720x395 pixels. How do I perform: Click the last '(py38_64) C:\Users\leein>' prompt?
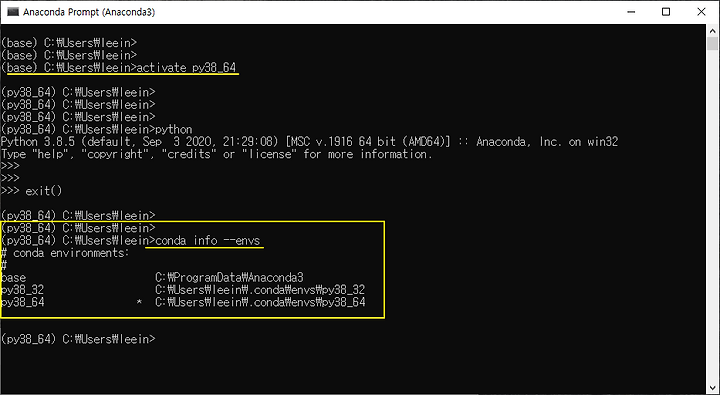79,339
